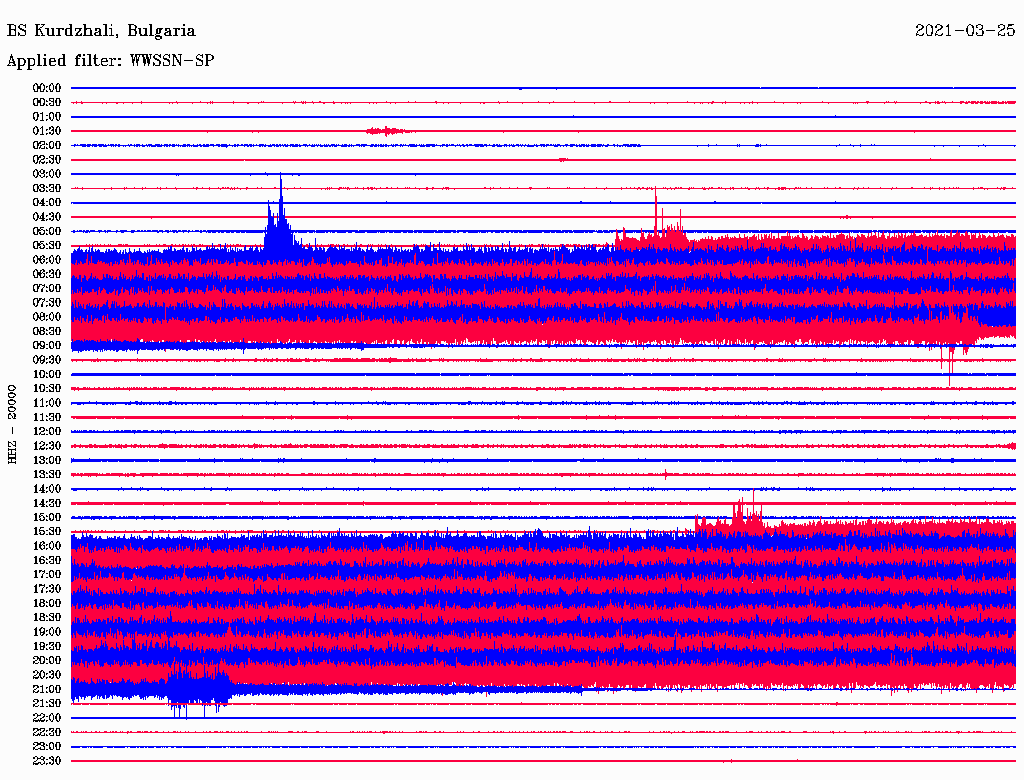Select the 14:00 time label
1024x780 pixels.
point(47,489)
